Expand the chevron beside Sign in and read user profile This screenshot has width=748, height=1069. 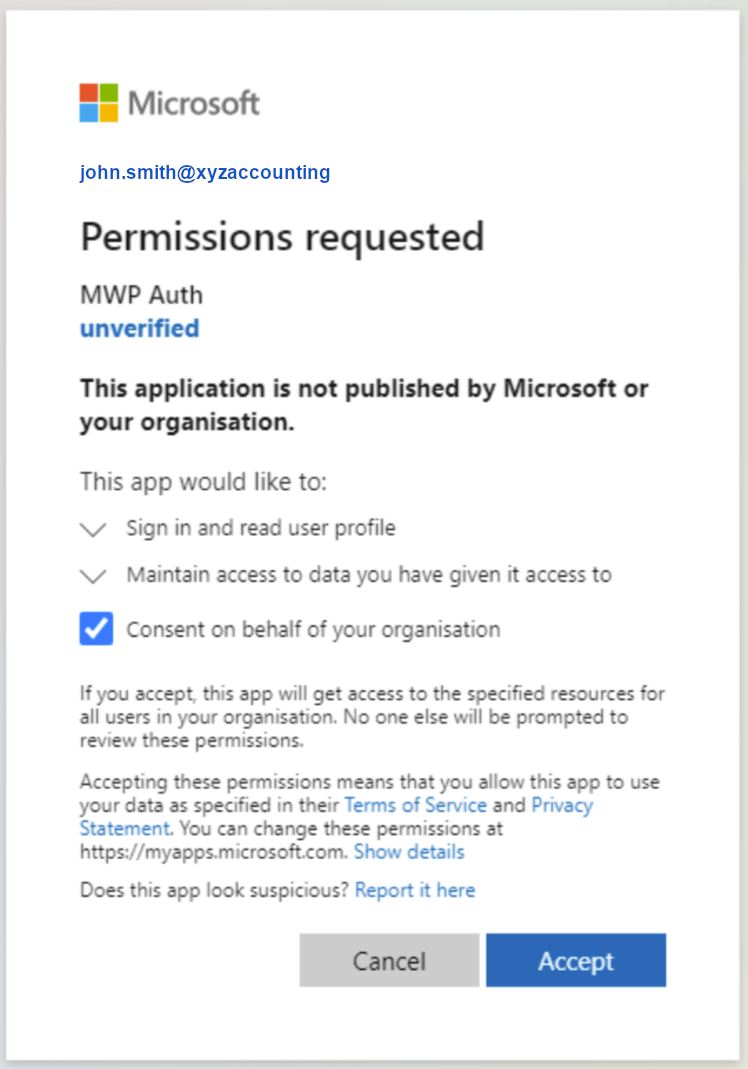click(93, 529)
